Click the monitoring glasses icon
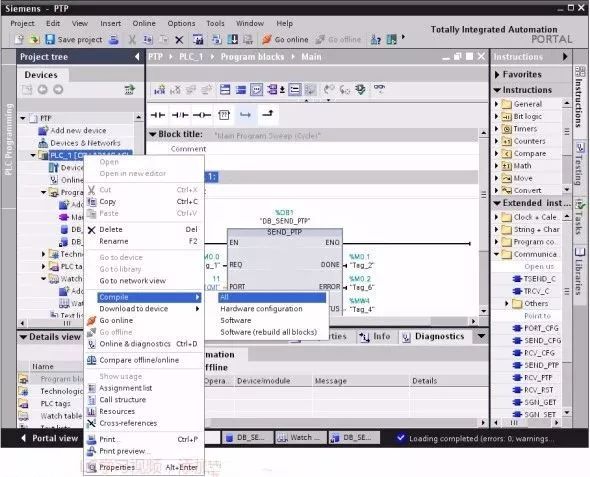The image size is (590, 477). [379, 88]
